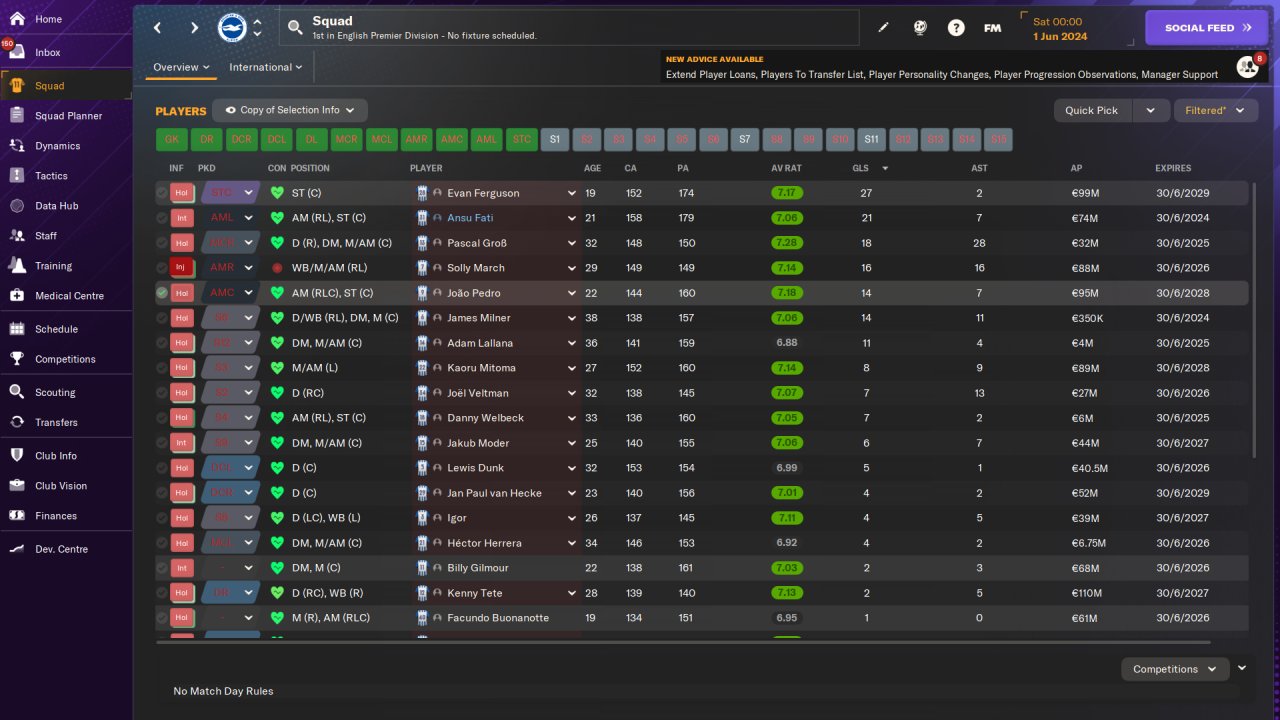Tick Solly March's row selection circle
This screenshot has height=720, width=1280.
(162, 268)
